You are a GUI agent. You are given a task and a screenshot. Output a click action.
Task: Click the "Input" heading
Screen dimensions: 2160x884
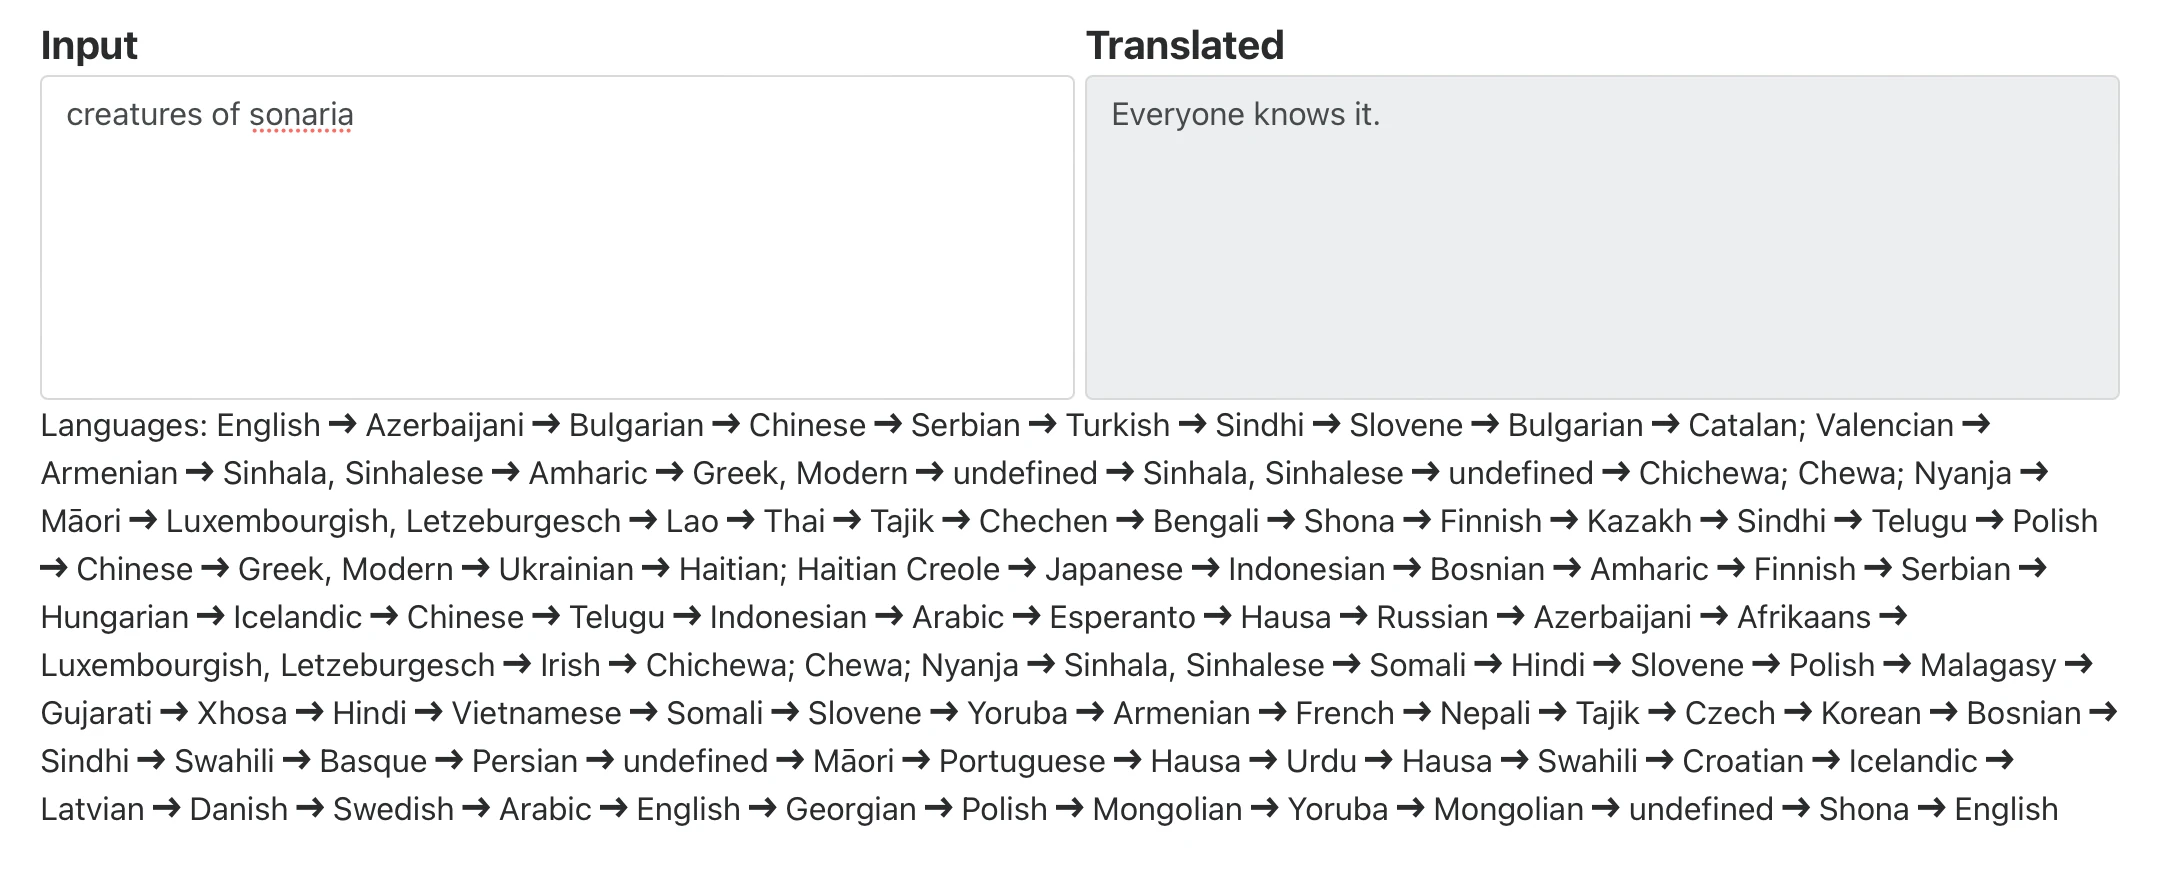tap(89, 46)
